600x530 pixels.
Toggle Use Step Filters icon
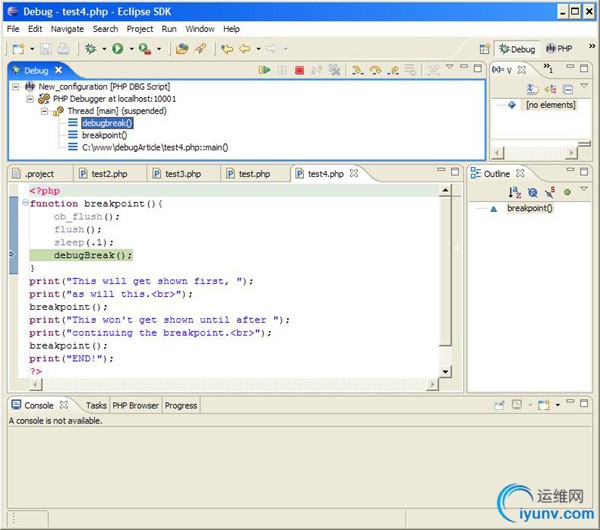pyautogui.click(x=433, y=70)
